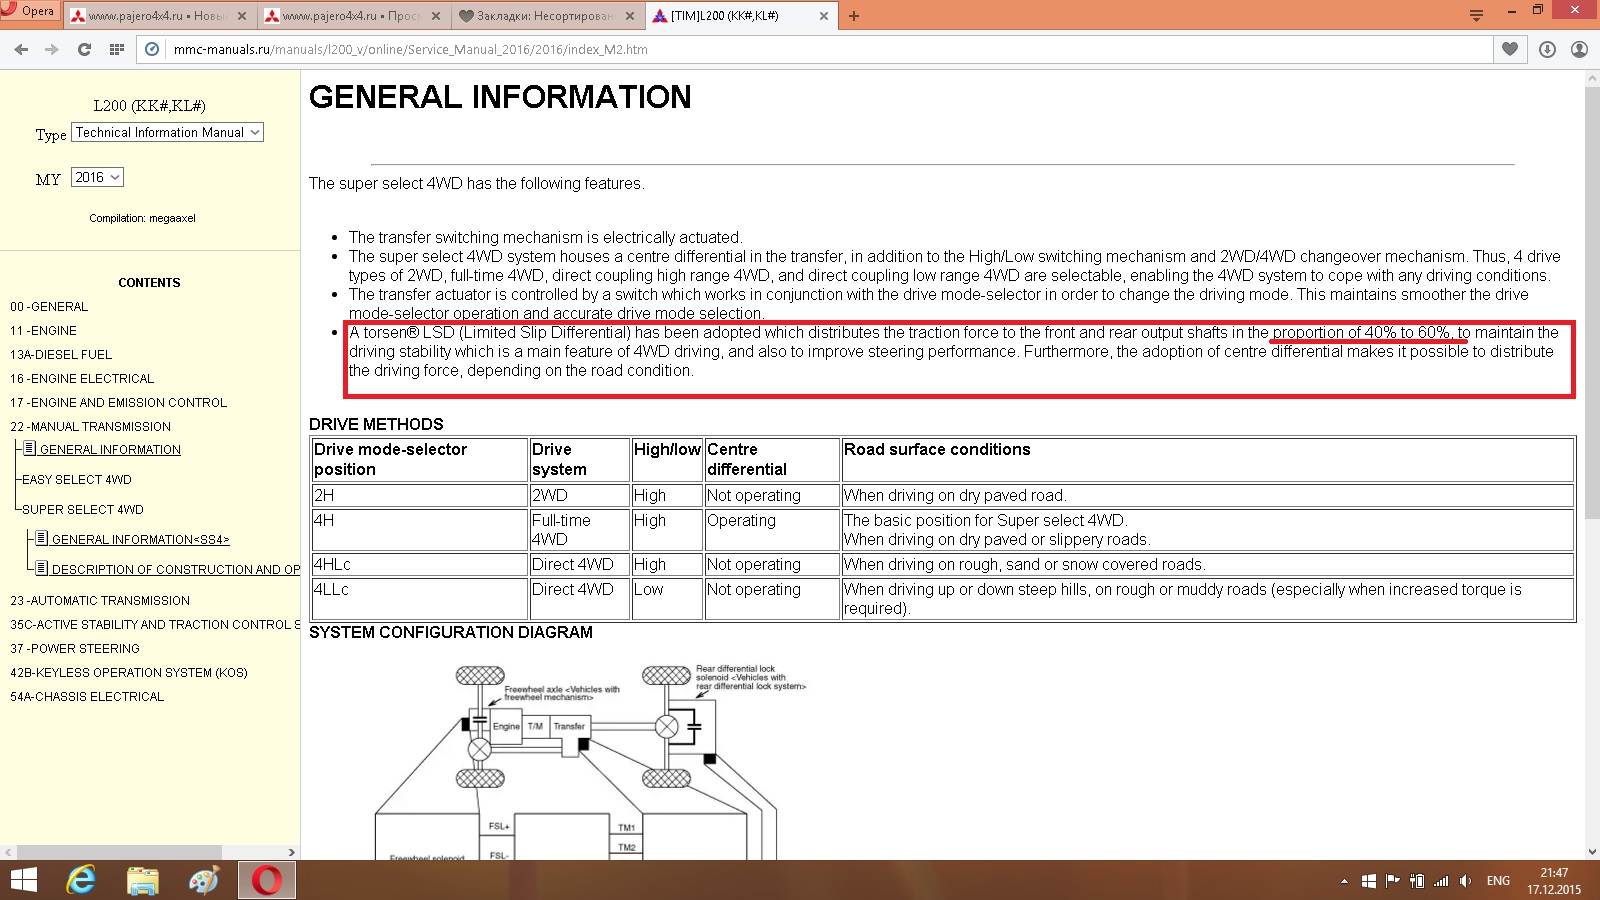Switch to the Закладки bookmarks tab
The image size is (1600, 900).
(x=544, y=16)
